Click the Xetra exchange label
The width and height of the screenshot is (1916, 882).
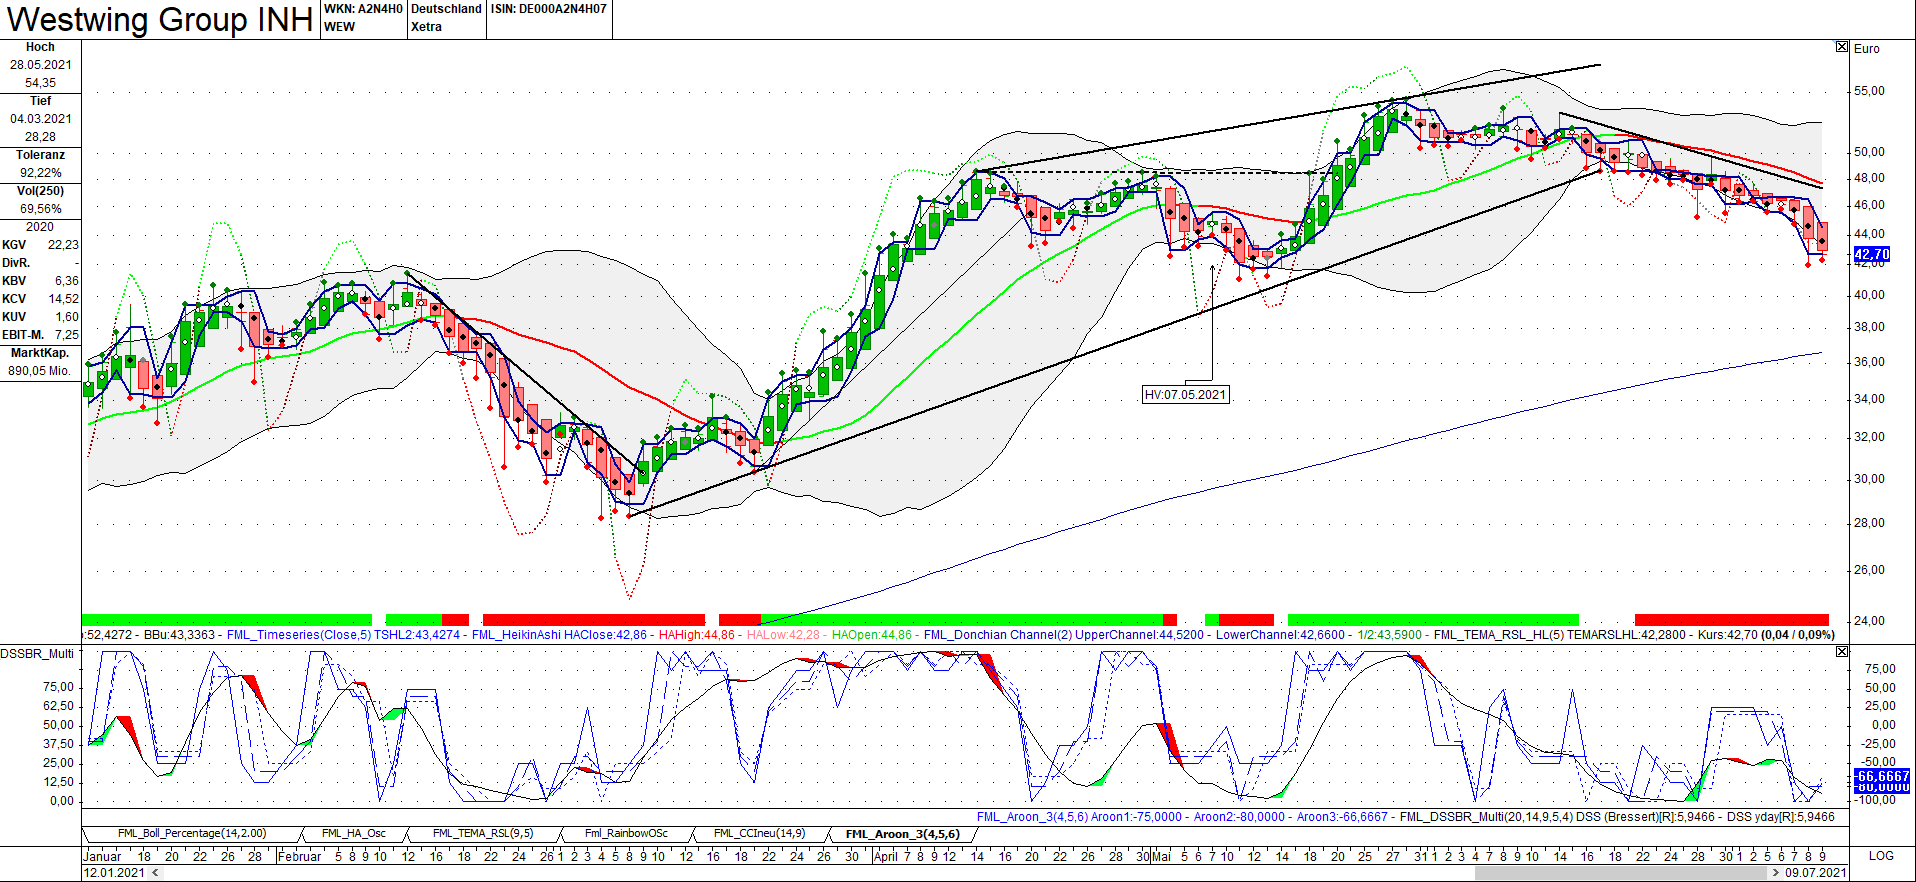(x=426, y=27)
